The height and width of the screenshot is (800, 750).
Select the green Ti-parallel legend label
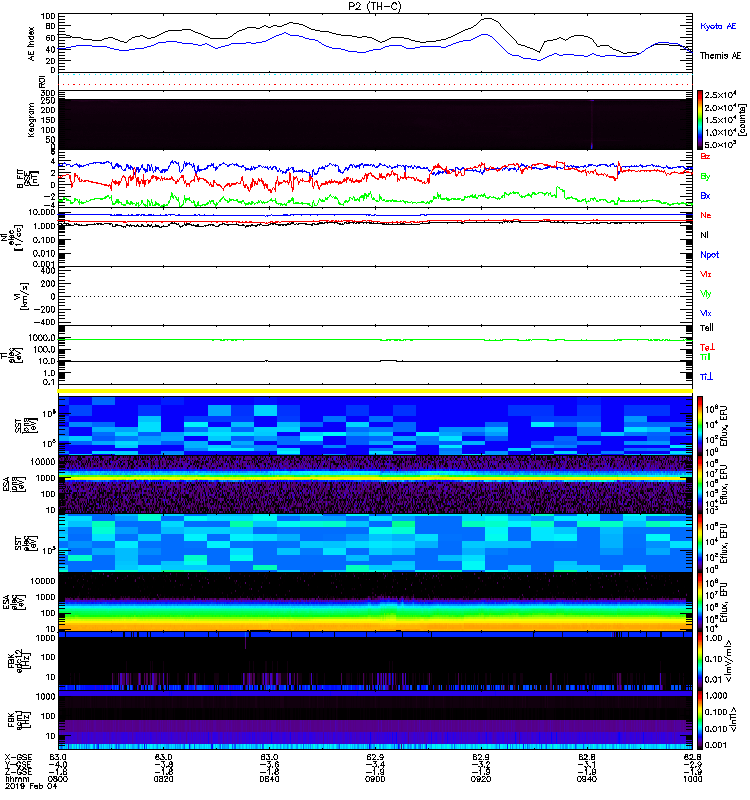706,357
